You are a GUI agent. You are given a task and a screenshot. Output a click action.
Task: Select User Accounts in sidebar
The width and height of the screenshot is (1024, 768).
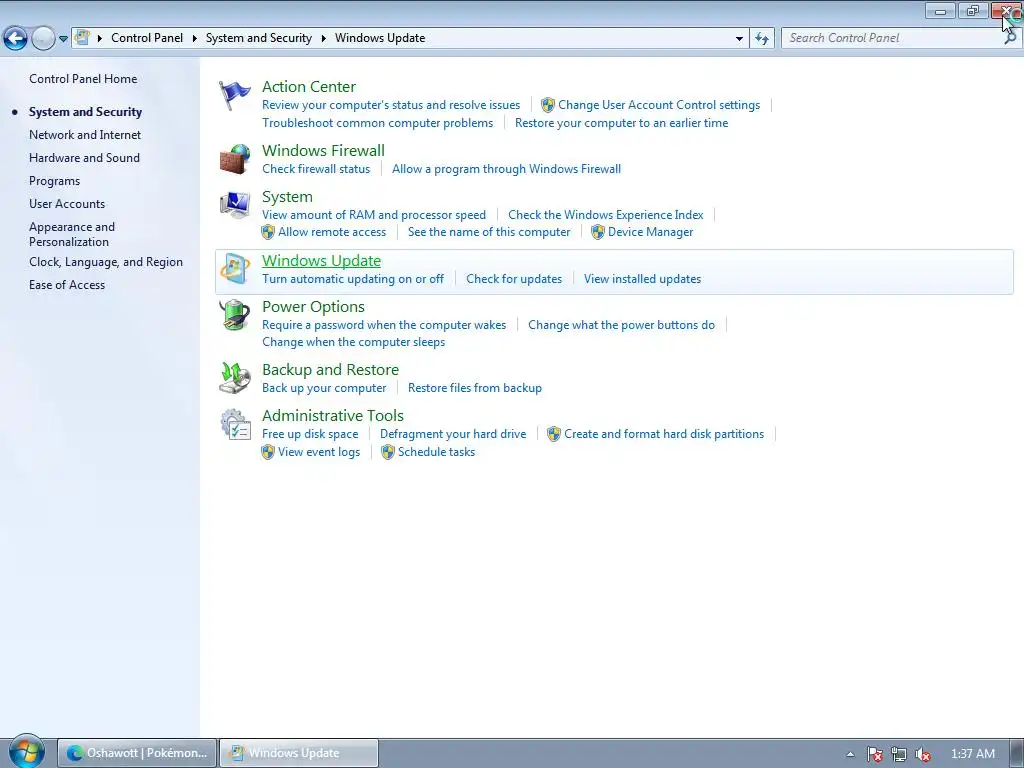point(67,204)
